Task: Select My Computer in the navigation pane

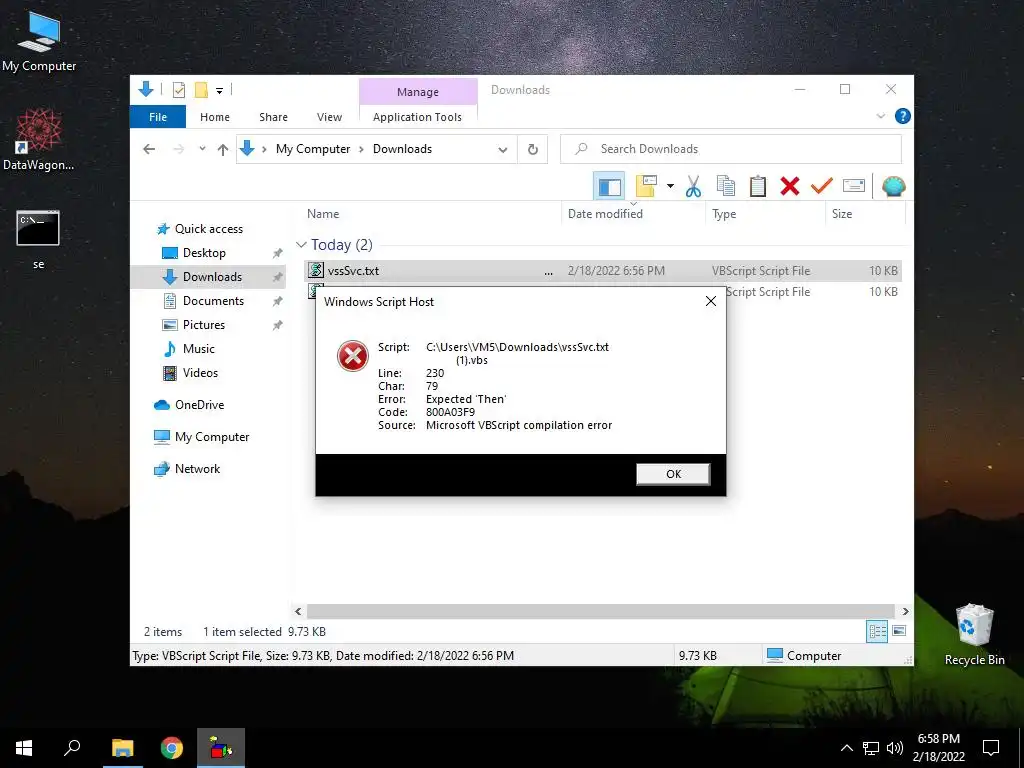Action: point(212,437)
